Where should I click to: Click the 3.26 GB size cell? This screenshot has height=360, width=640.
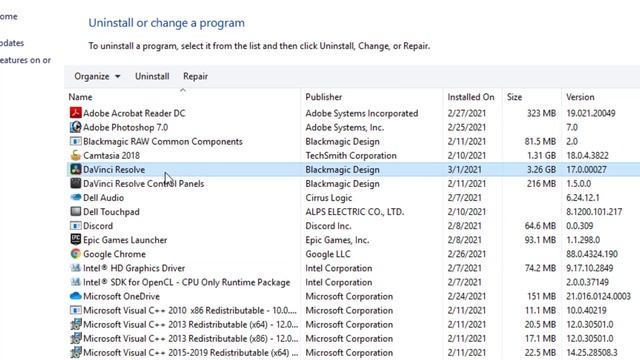[541, 169]
